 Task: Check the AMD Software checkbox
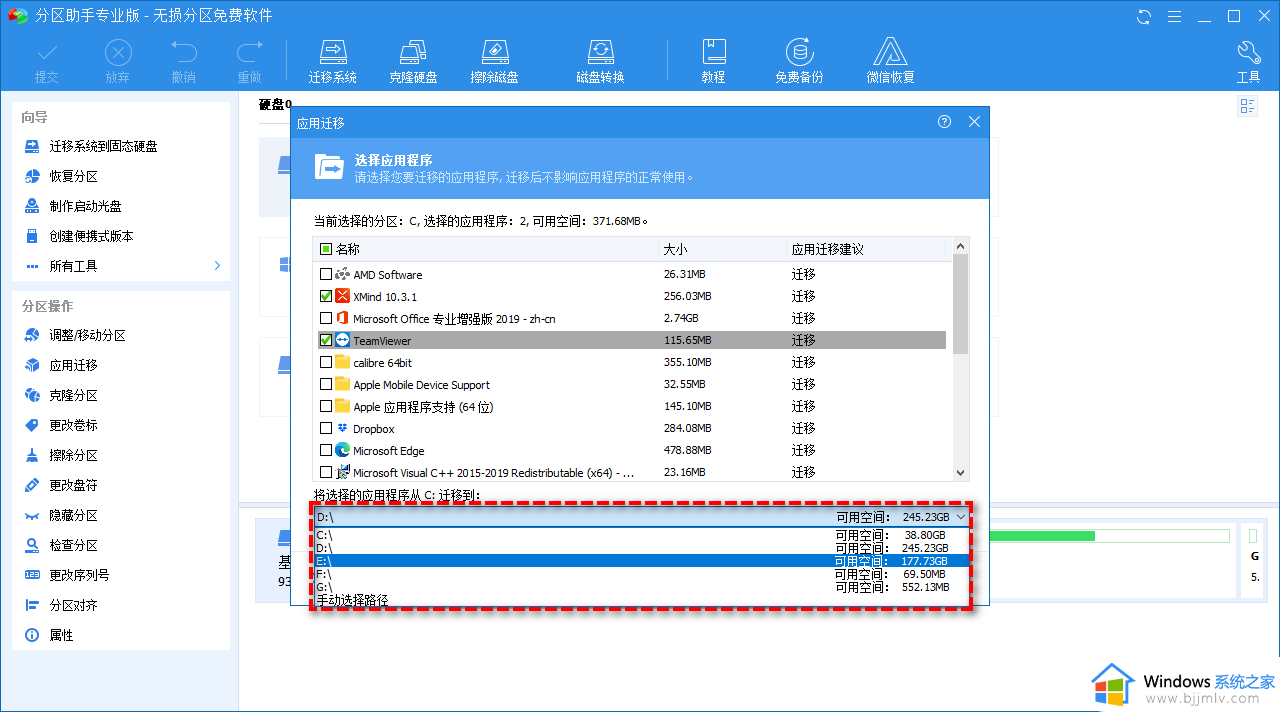(326, 274)
